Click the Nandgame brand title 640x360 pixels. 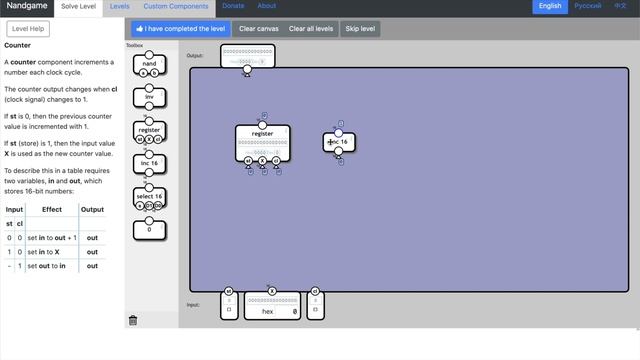[x=27, y=6]
